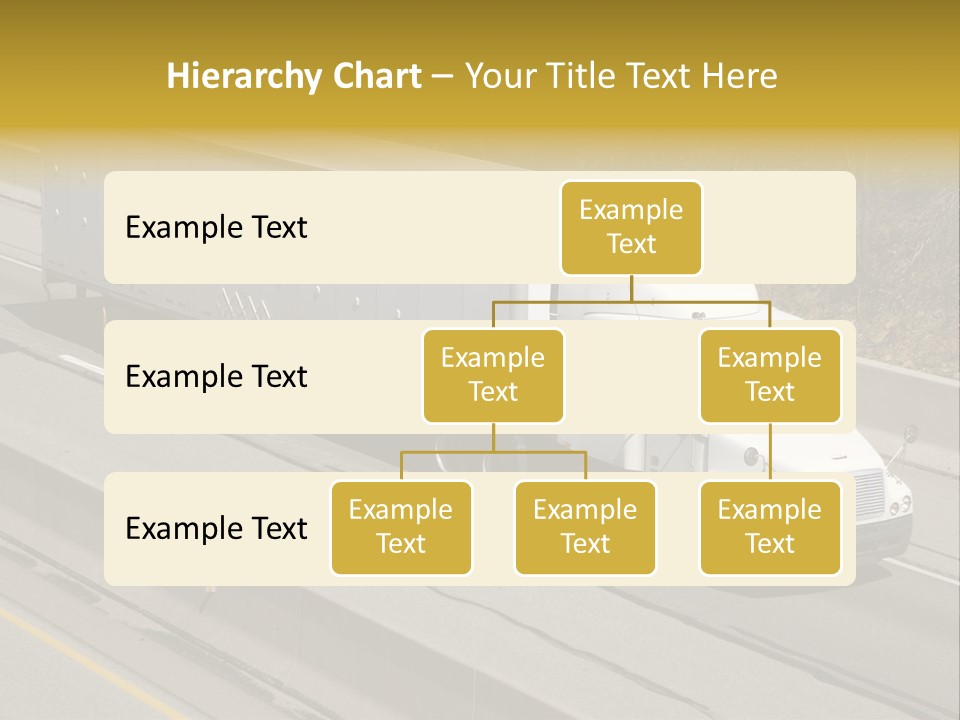
Task: Select the bottom-row middle gold box
Action: [x=585, y=527]
